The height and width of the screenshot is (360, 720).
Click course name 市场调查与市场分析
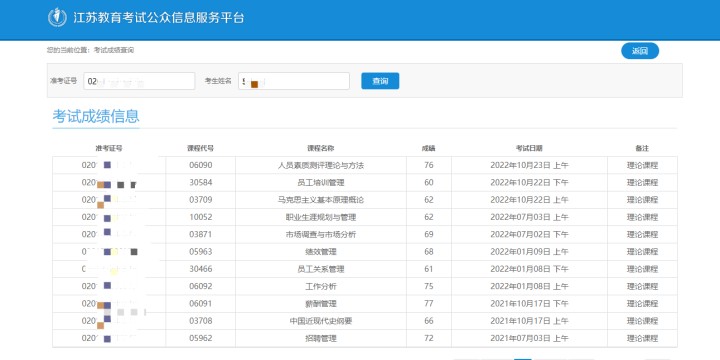coord(321,234)
